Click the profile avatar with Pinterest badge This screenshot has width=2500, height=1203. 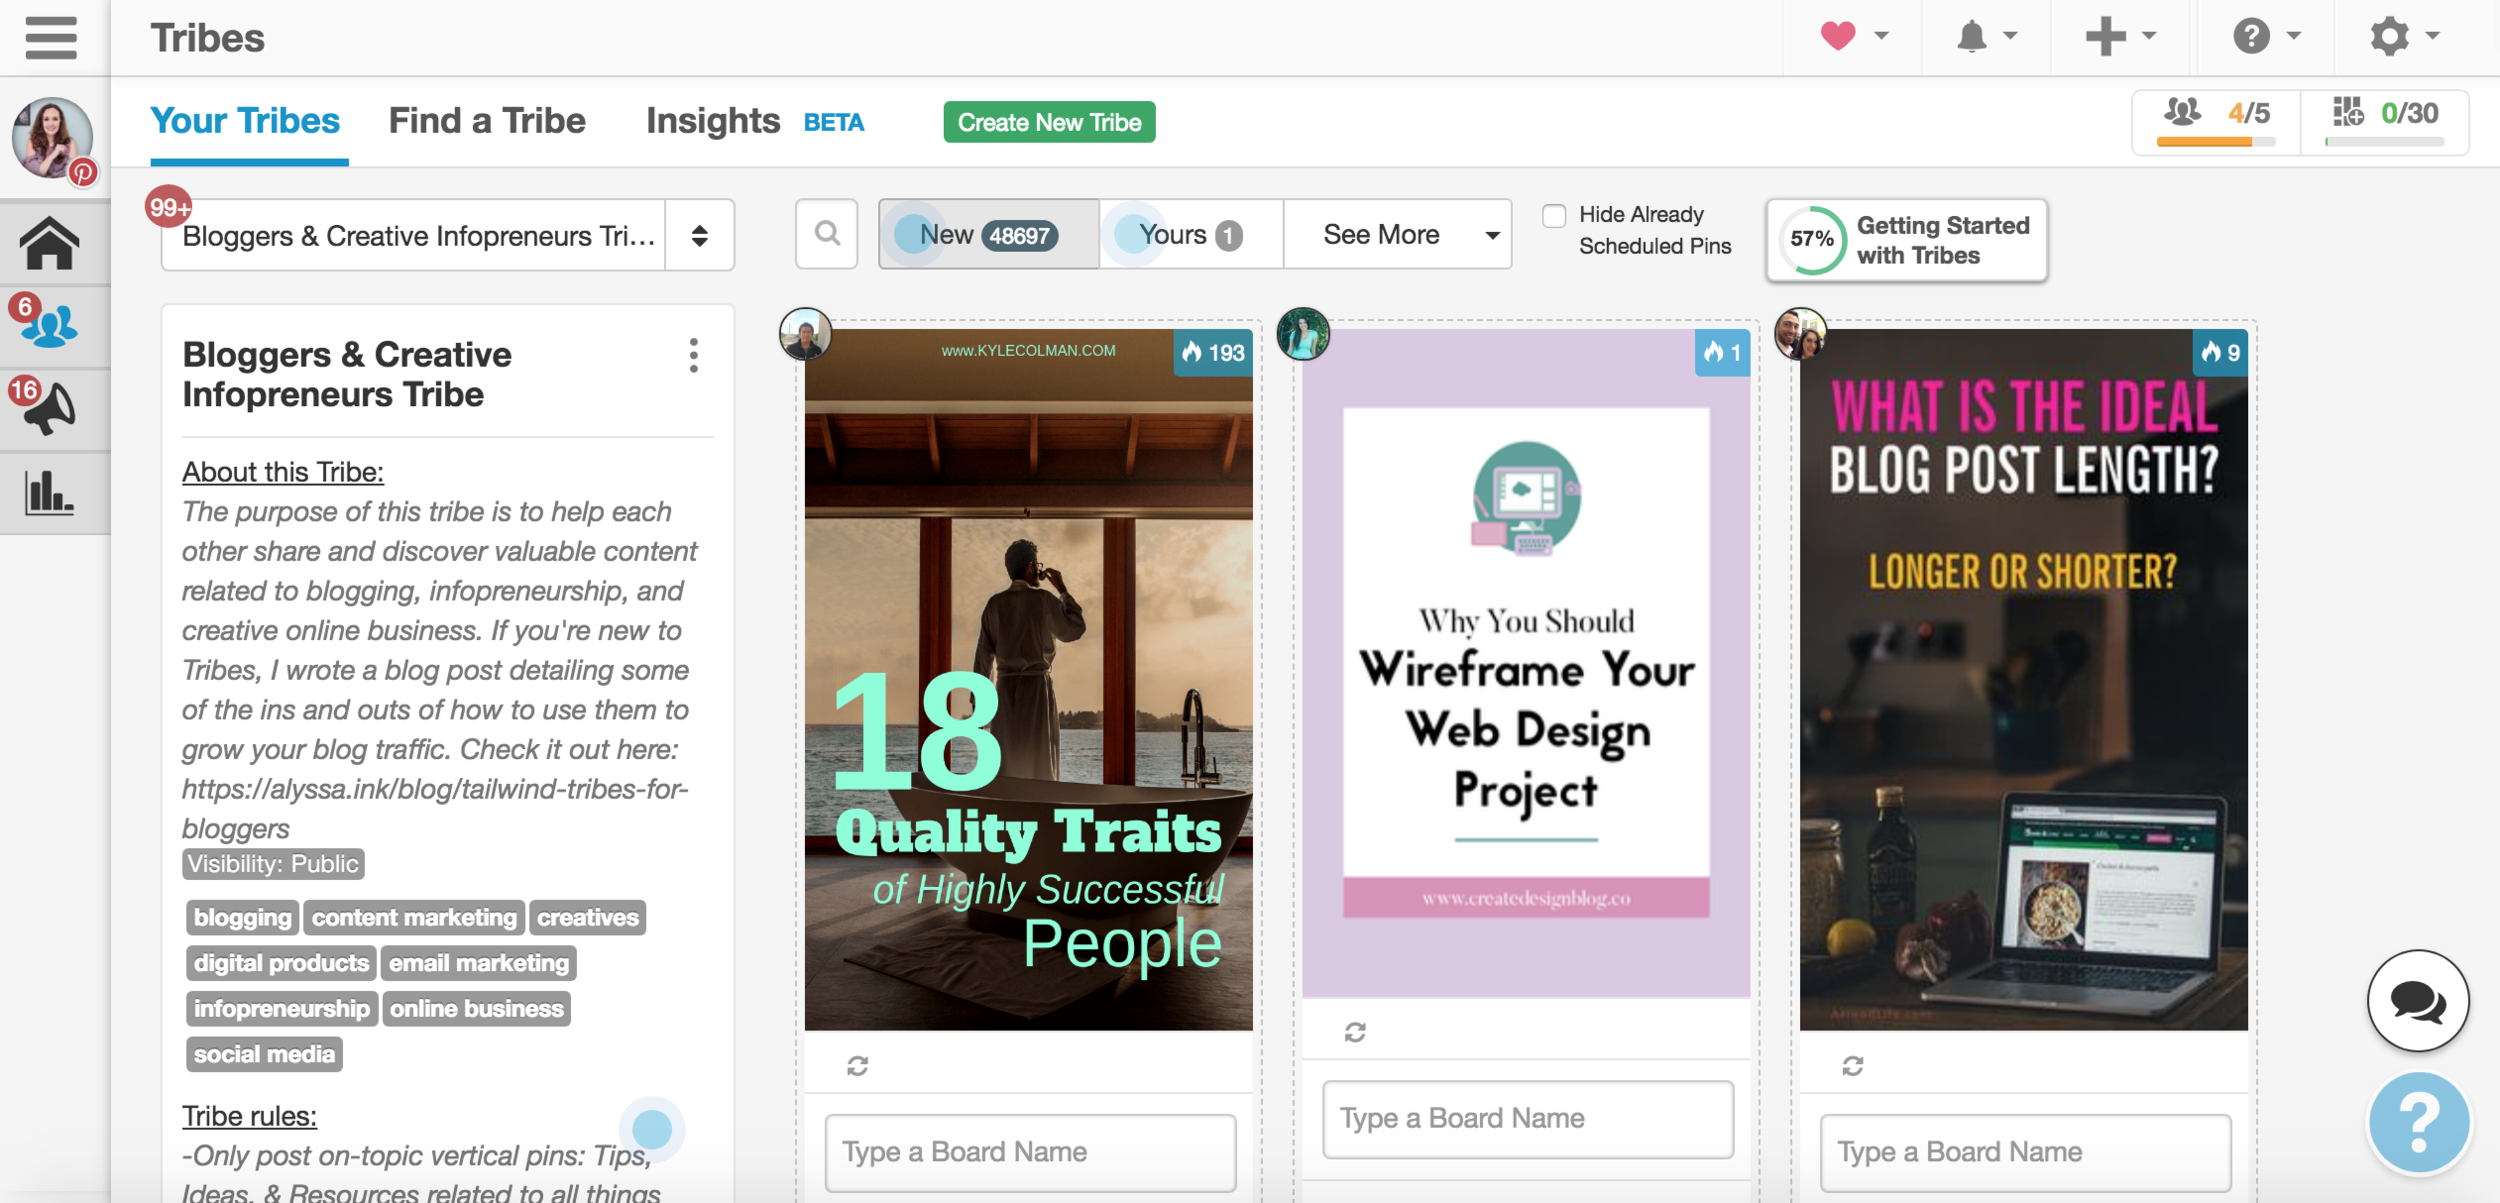tap(53, 139)
